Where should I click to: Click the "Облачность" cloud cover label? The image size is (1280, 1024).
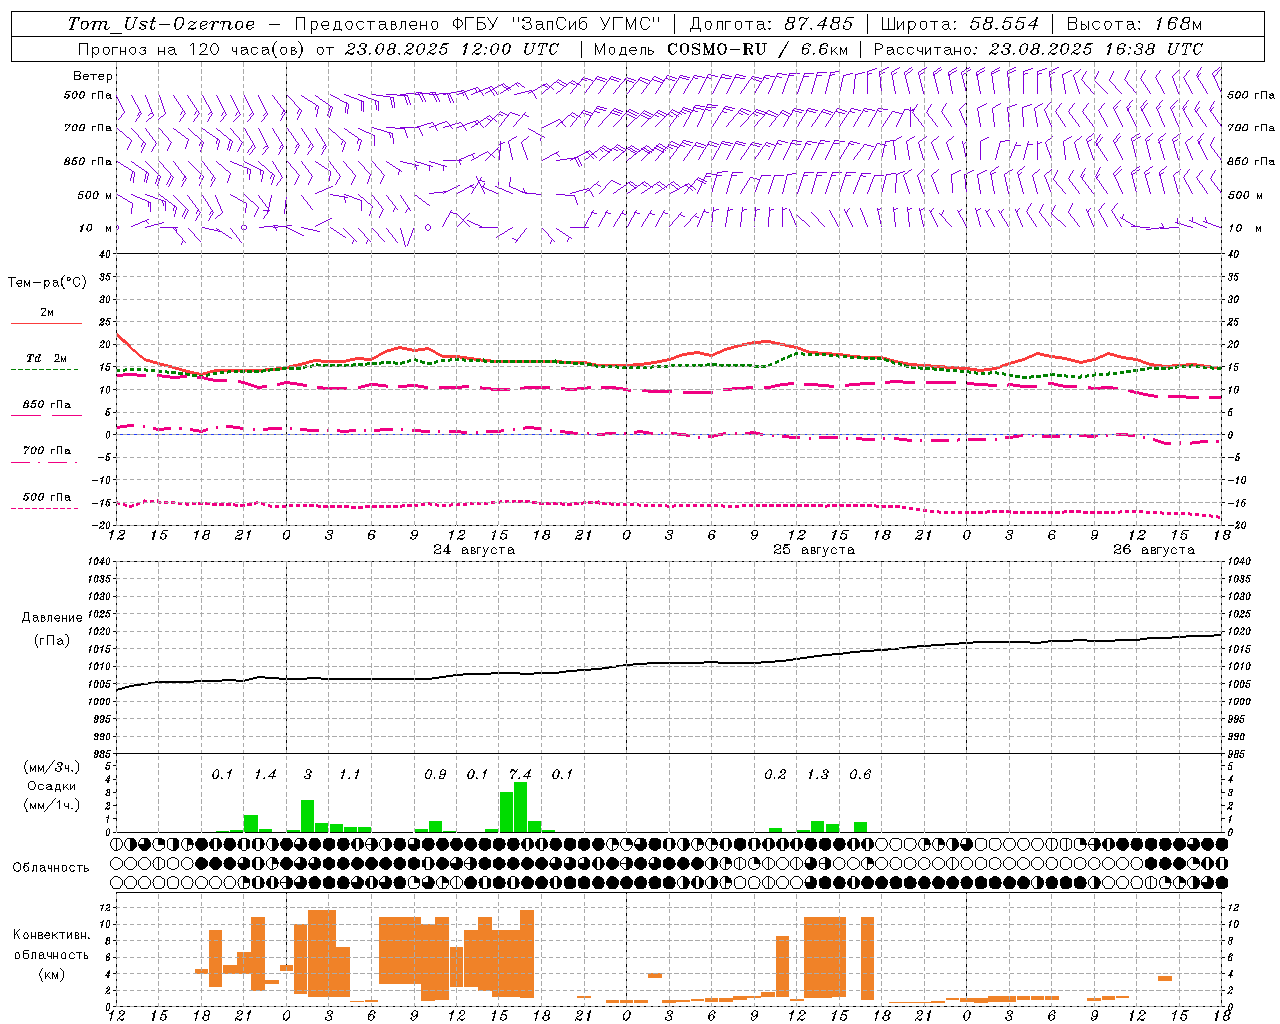click(x=51, y=867)
